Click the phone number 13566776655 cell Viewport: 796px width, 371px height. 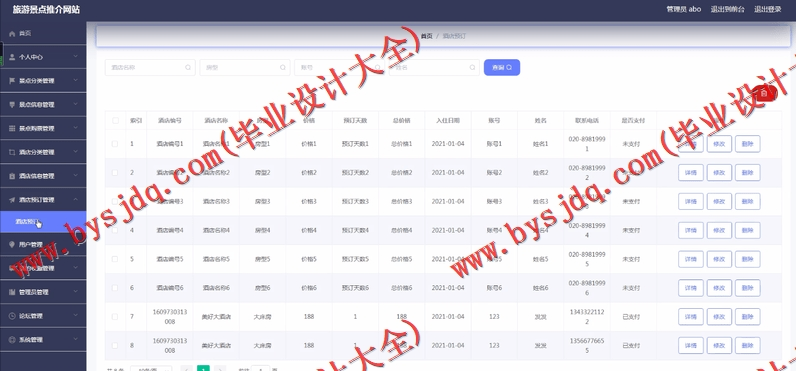pyautogui.click(x=587, y=346)
